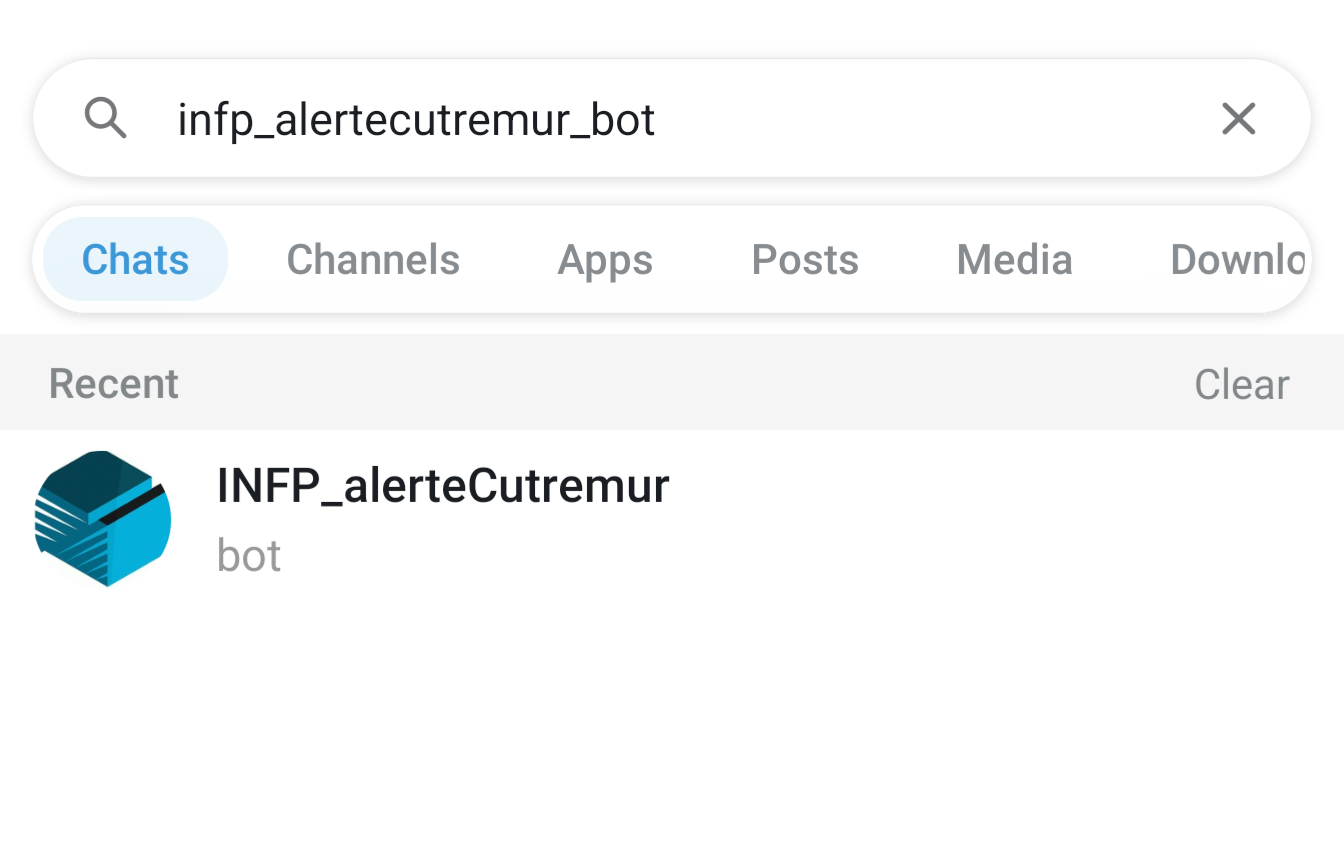Switch to the Channels tab
1344x860 pixels.
[x=373, y=260]
